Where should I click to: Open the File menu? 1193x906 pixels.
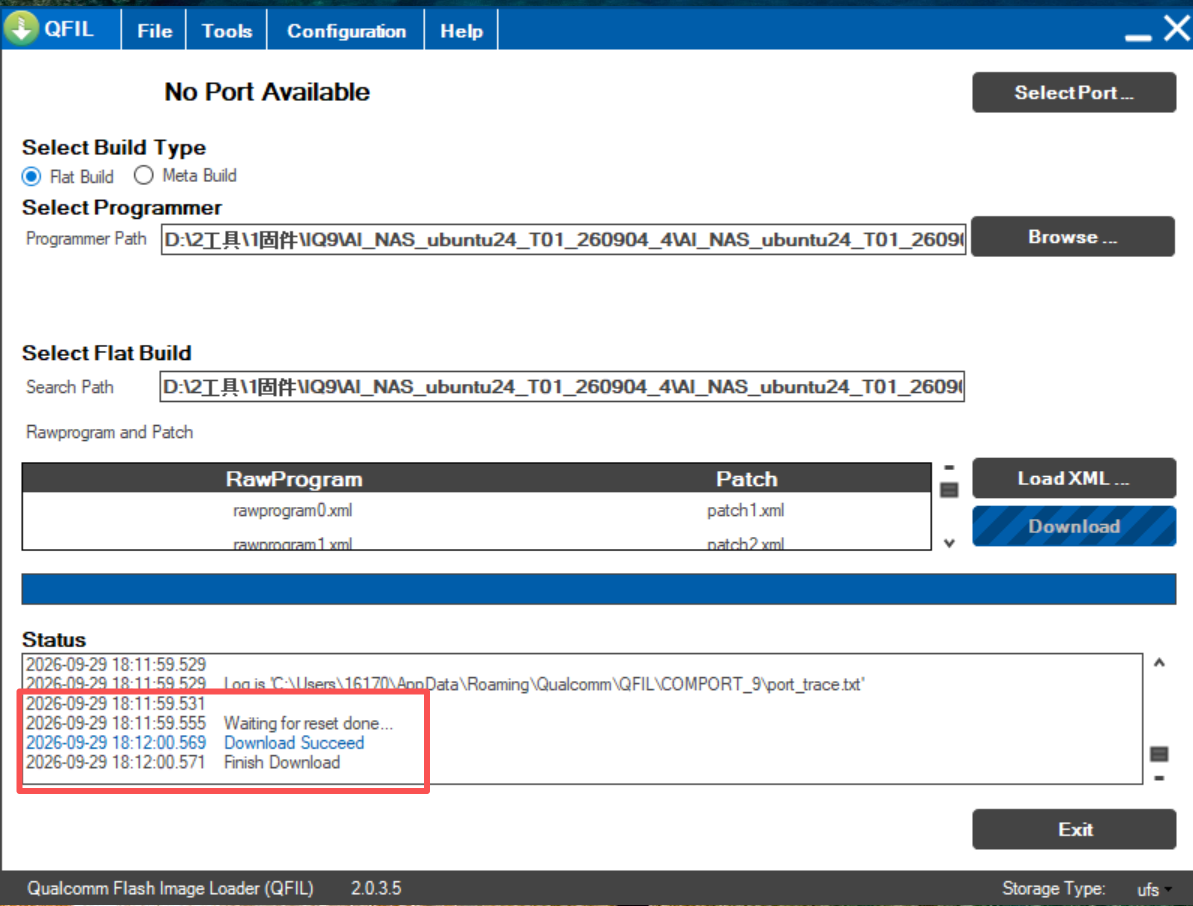point(154,30)
